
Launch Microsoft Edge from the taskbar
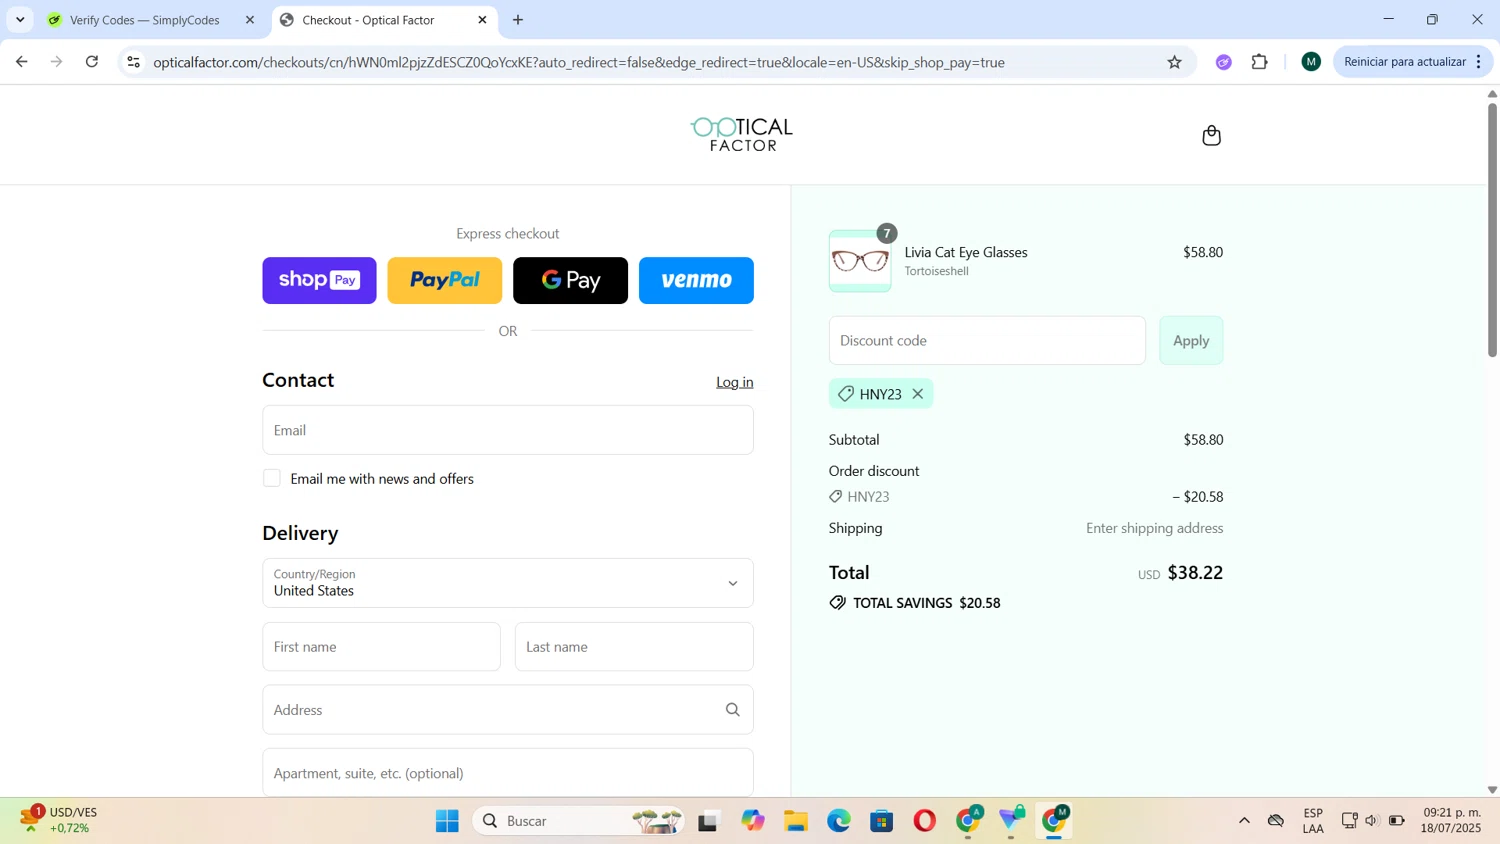[x=838, y=821]
